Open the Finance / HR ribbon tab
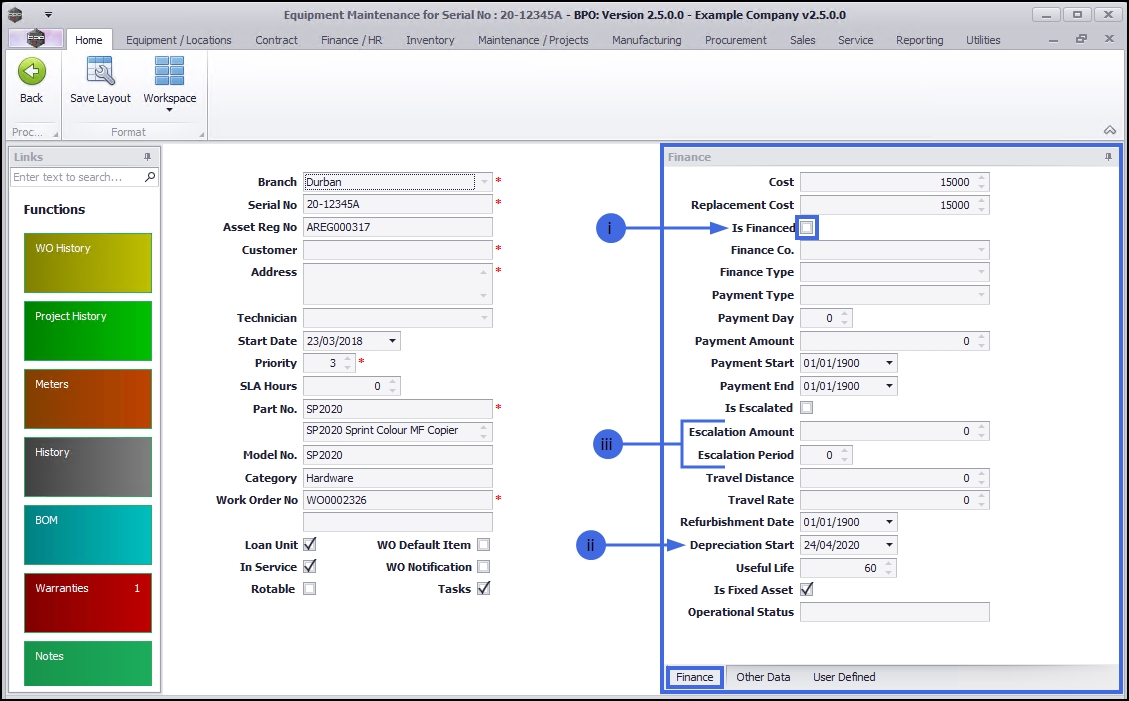Screen dimensions: 1129x701 [351, 40]
